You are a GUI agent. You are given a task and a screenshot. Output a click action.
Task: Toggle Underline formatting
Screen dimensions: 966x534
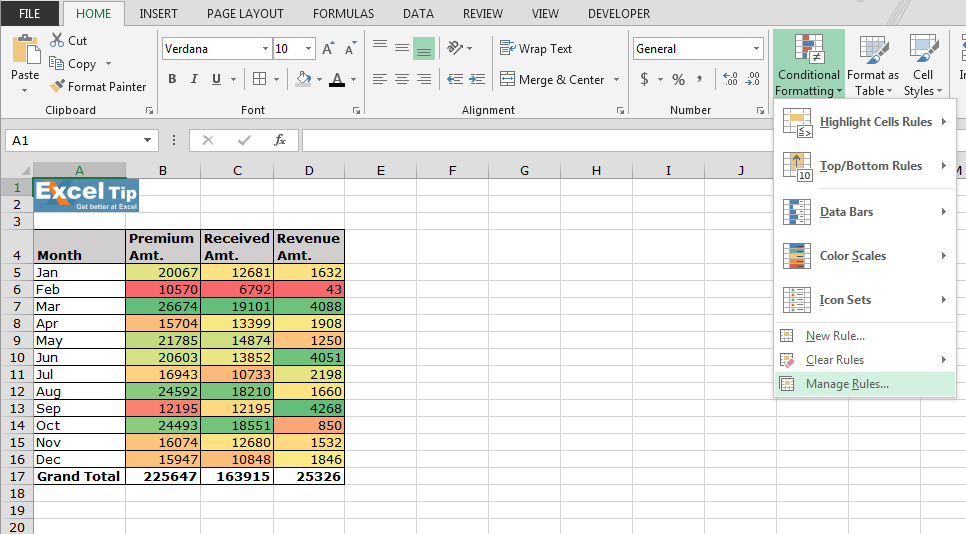[216, 79]
